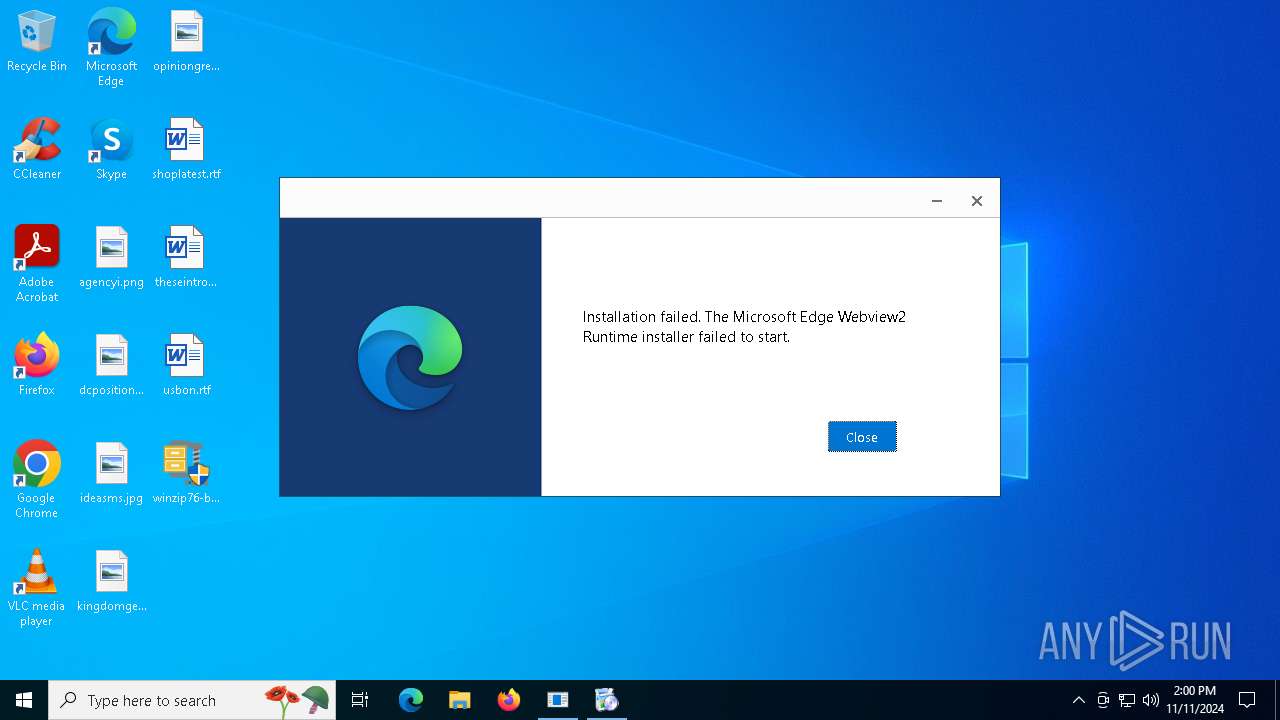Select the opiniongre... image file on the desktop
1280x720 pixels.
click(x=186, y=43)
